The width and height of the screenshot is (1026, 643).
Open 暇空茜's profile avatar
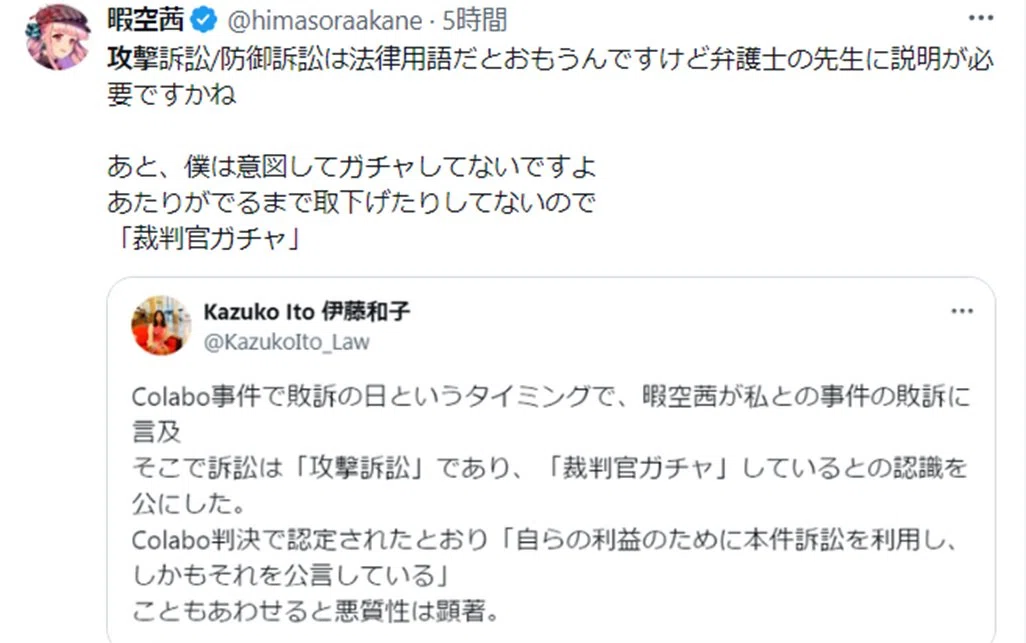[58, 37]
